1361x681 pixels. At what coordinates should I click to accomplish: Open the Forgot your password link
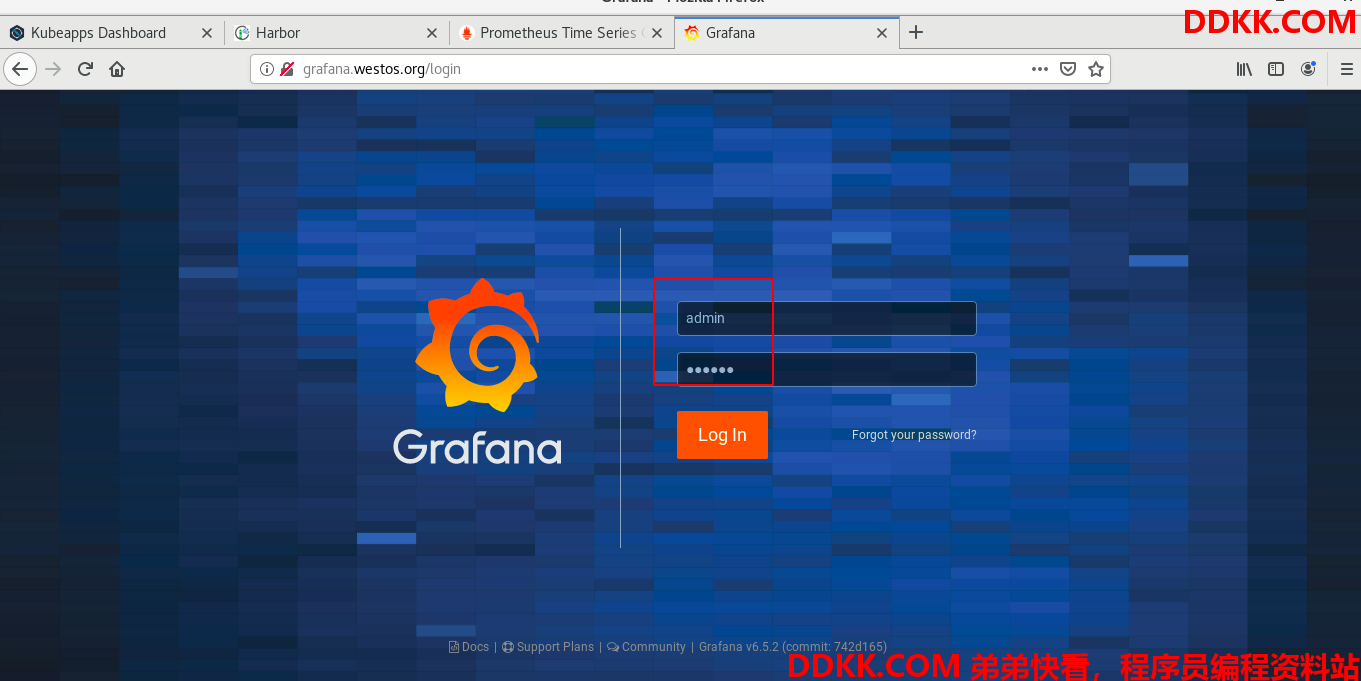coord(914,435)
